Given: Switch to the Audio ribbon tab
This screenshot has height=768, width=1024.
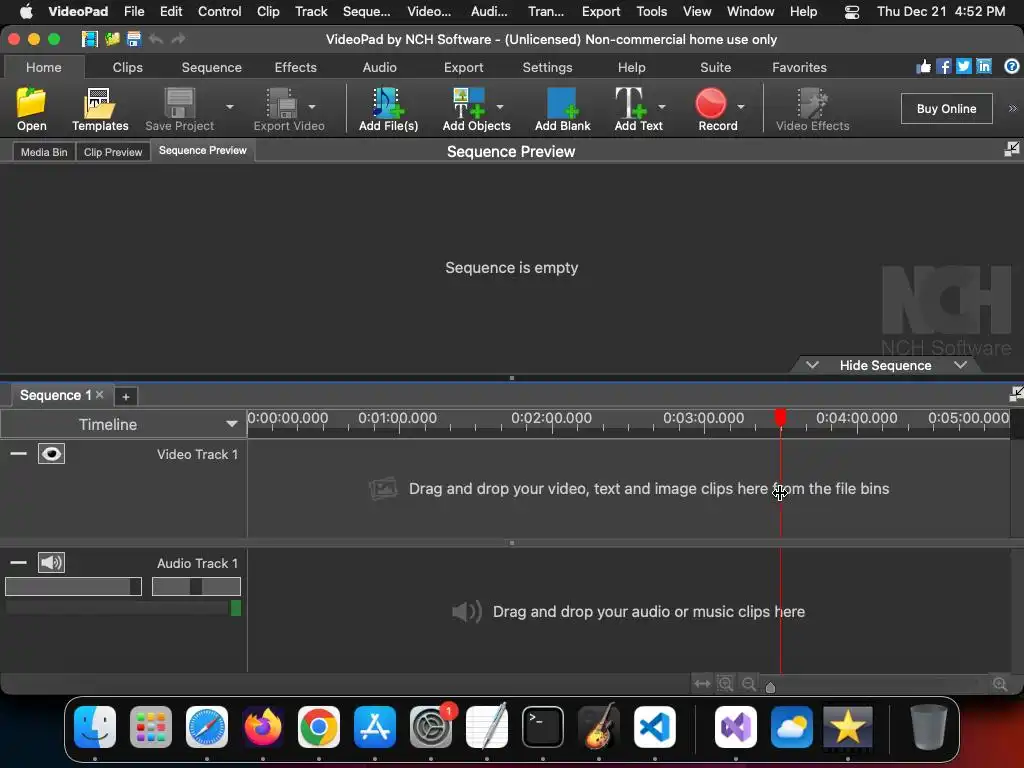Looking at the screenshot, I should point(379,67).
